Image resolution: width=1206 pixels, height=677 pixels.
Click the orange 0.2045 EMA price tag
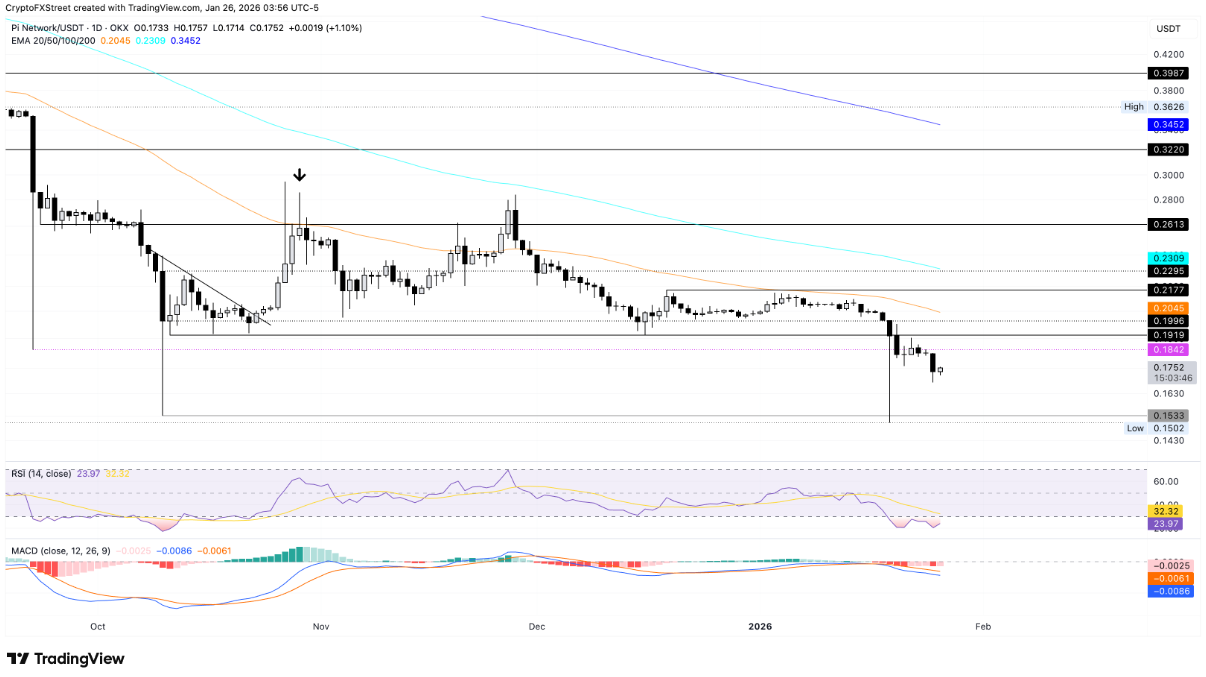(x=1166, y=308)
